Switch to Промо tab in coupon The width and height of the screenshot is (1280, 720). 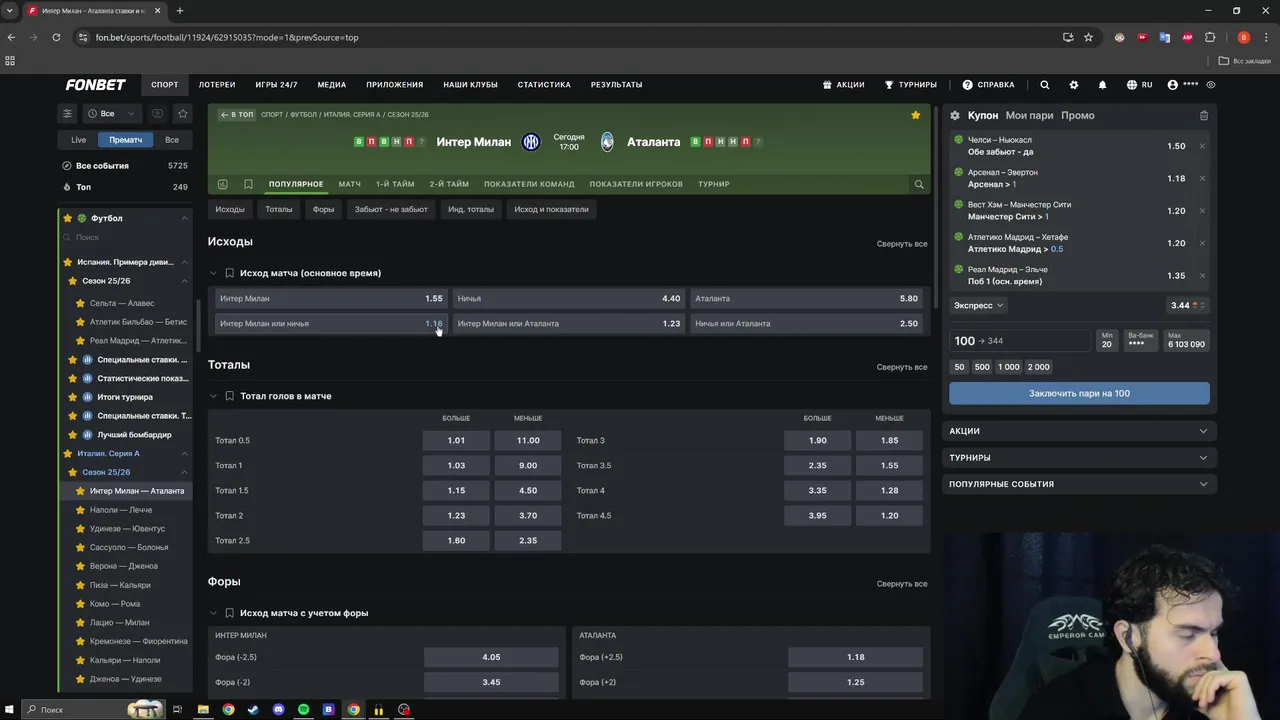[1078, 115]
